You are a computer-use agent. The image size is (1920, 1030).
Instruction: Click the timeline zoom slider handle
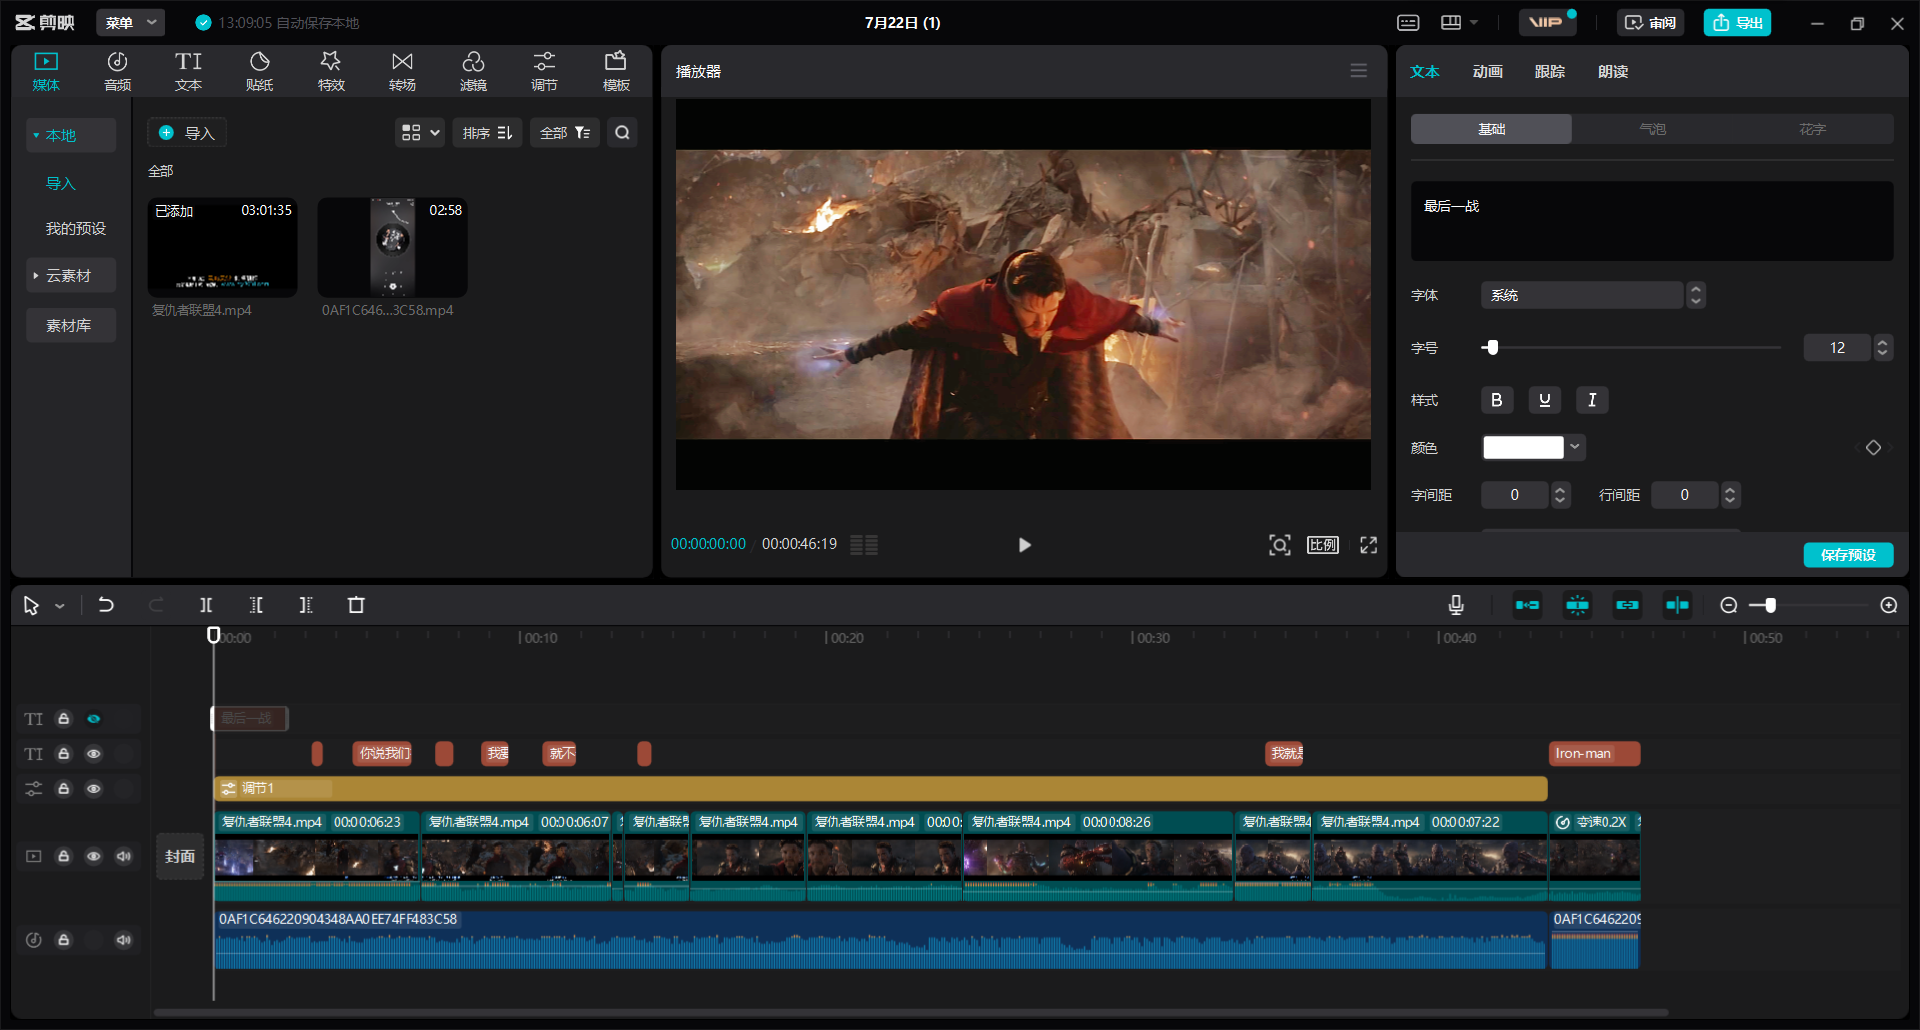click(x=1770, y=605)
